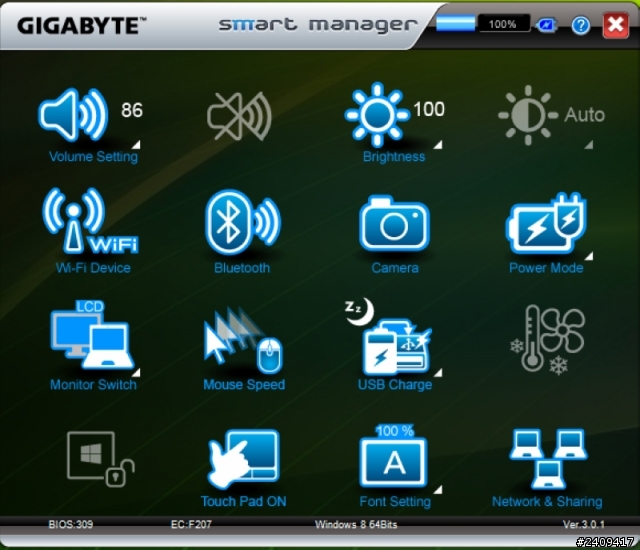Click the Volume Setting label

(93, 157)
